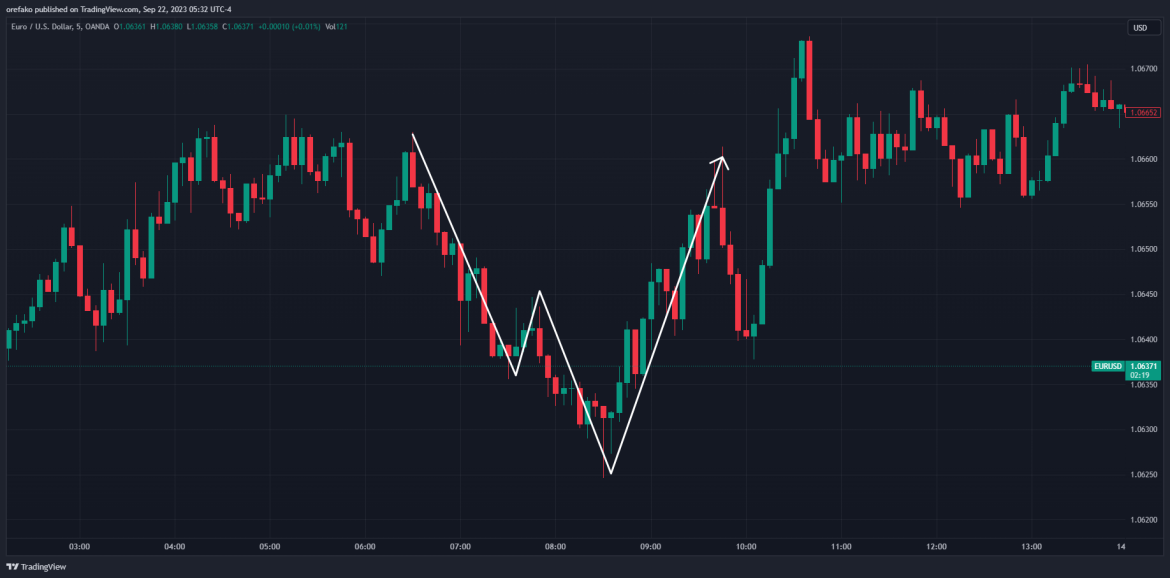1170x578 pixels.
Task: Click the open price value 1.06361
Action: [x=133, y=27]
